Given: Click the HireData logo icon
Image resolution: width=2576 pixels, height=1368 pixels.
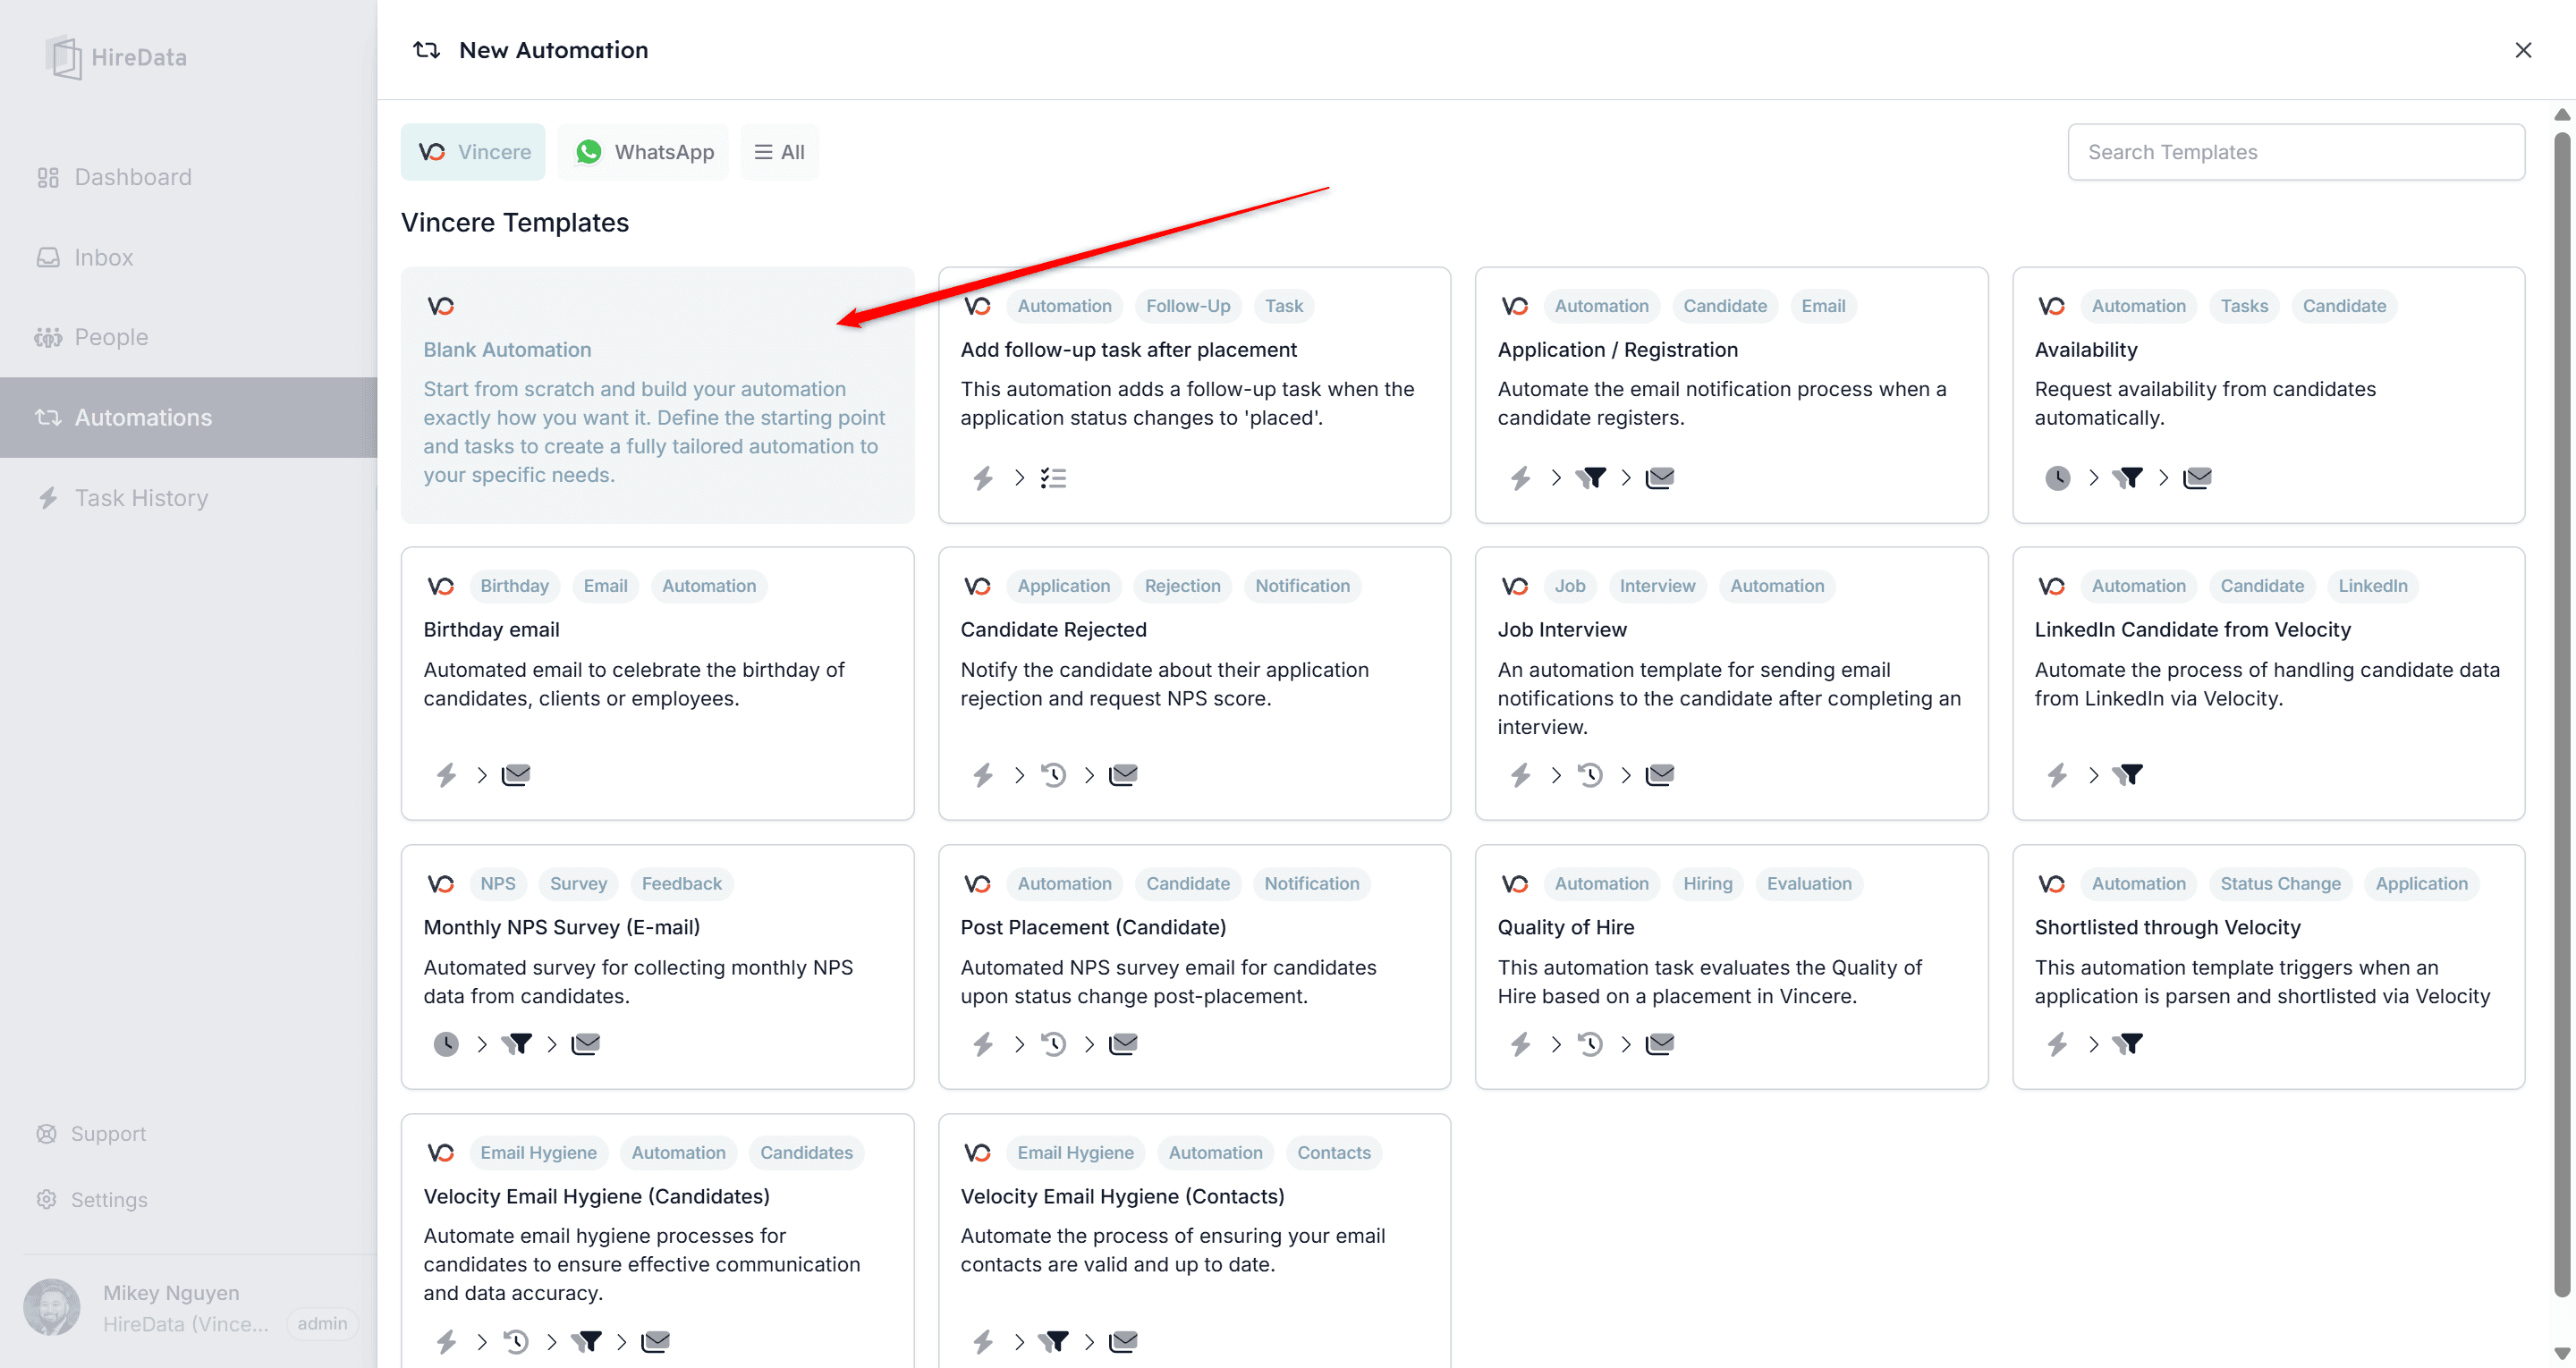Looking at the screenshot, I should [64, 57].
